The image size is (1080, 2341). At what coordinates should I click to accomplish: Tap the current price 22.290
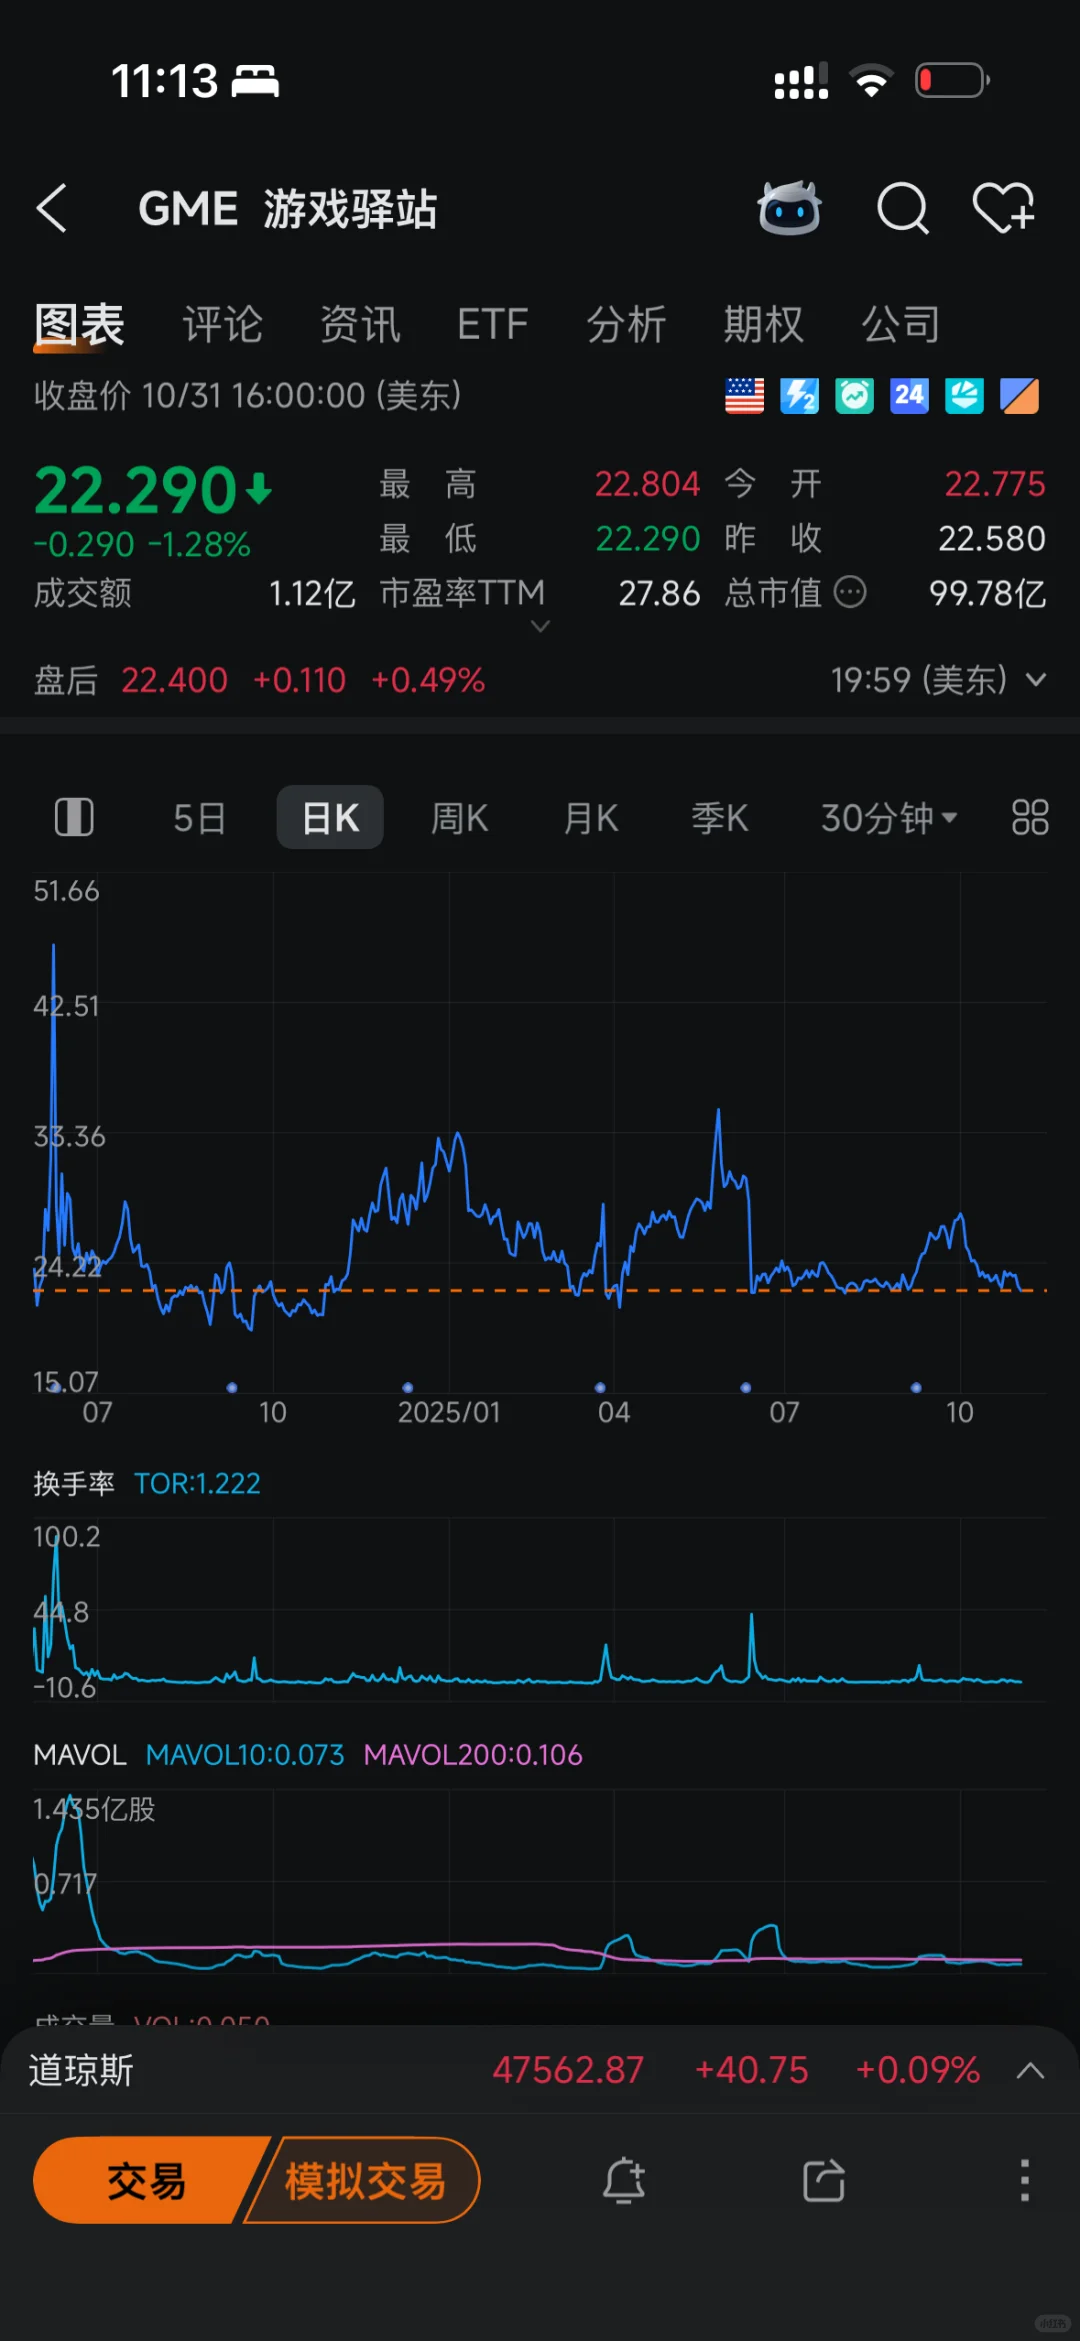click(135, 490)
